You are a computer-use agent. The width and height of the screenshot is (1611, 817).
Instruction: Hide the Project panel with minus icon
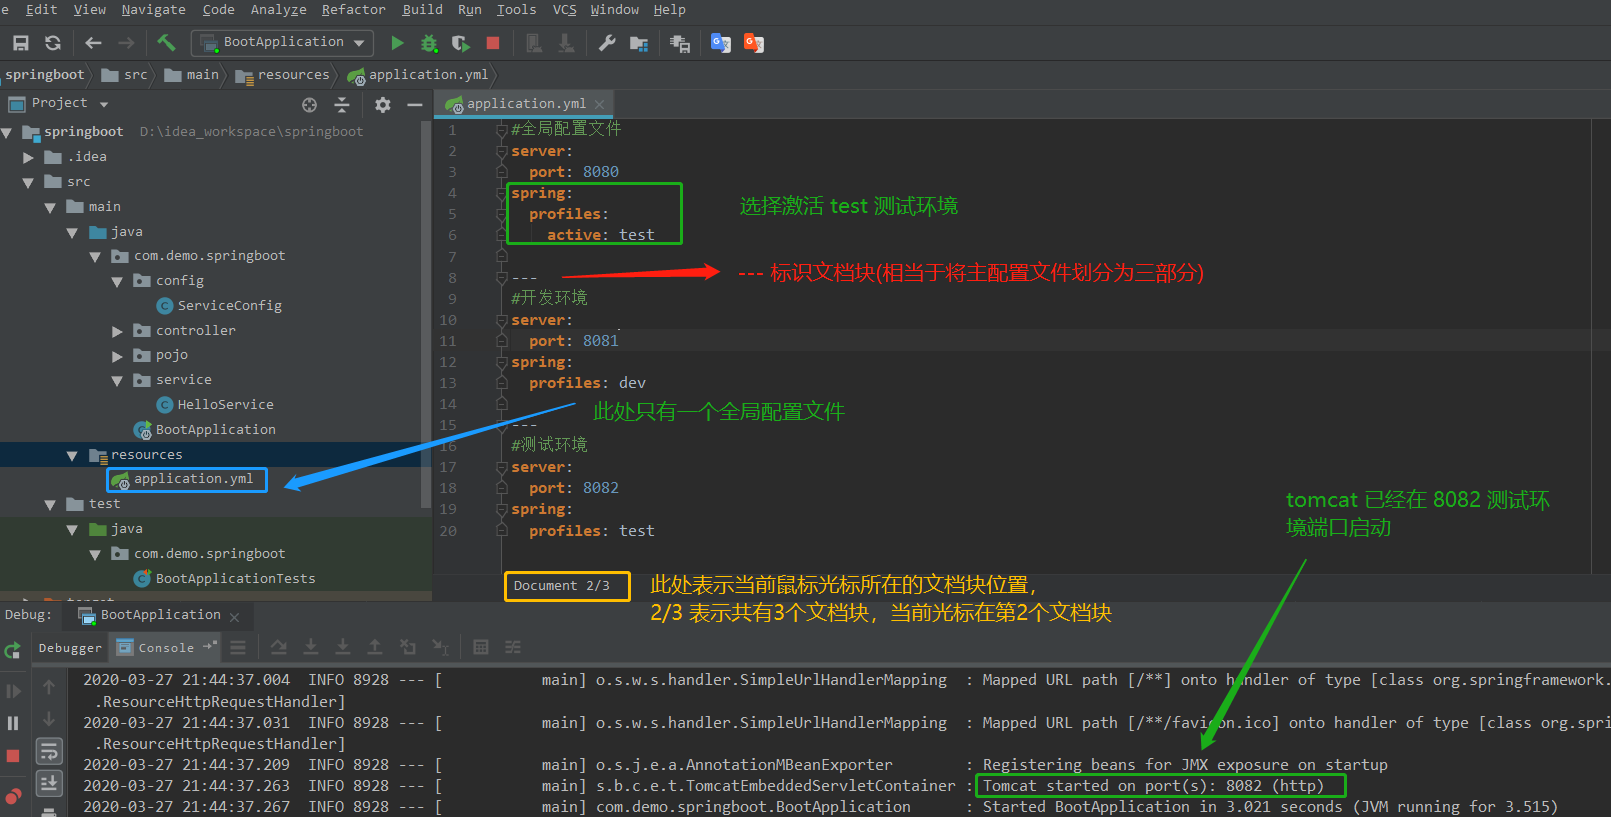coord(415,105)
